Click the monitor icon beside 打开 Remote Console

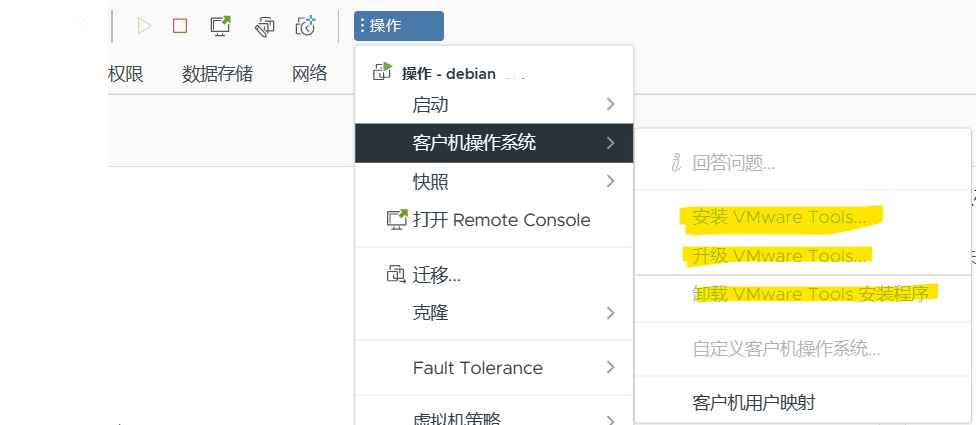coord(397,219)
